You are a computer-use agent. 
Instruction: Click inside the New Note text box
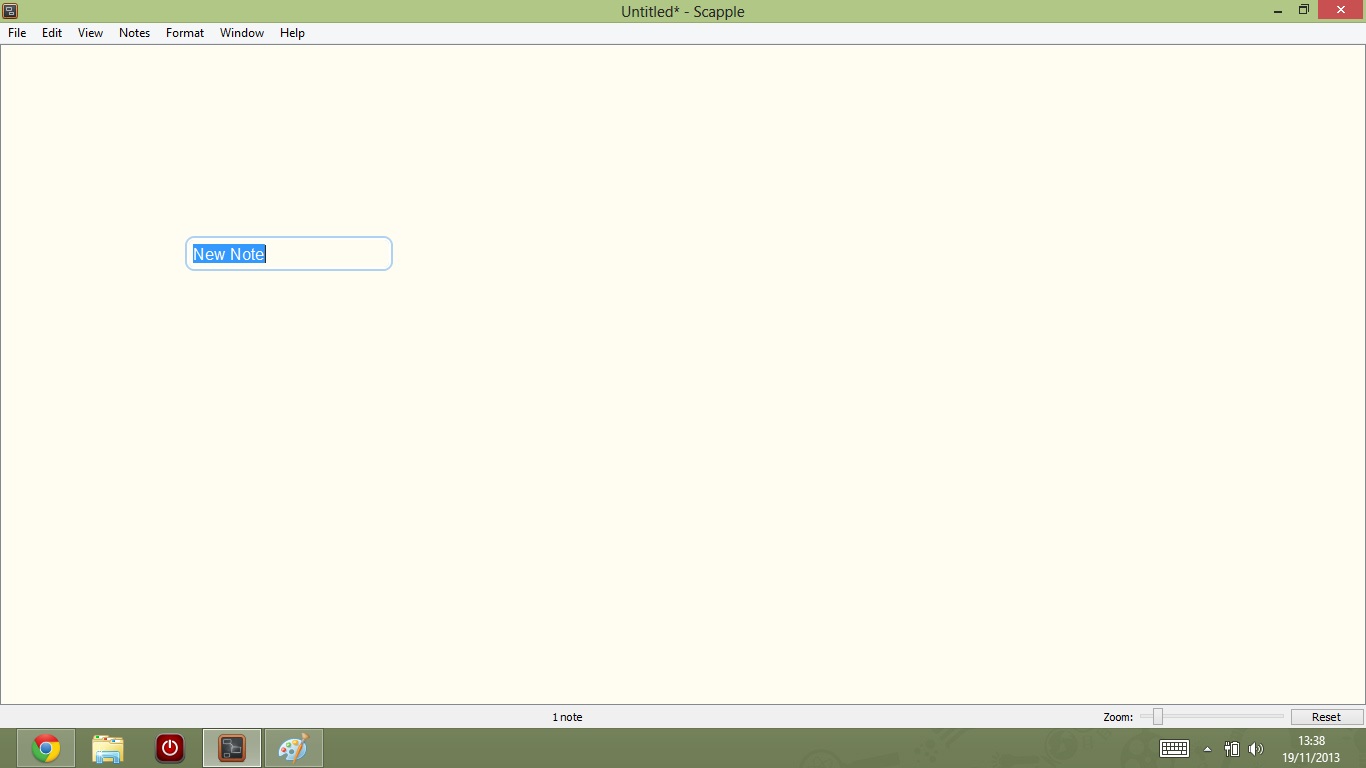(x=289, y=254)
